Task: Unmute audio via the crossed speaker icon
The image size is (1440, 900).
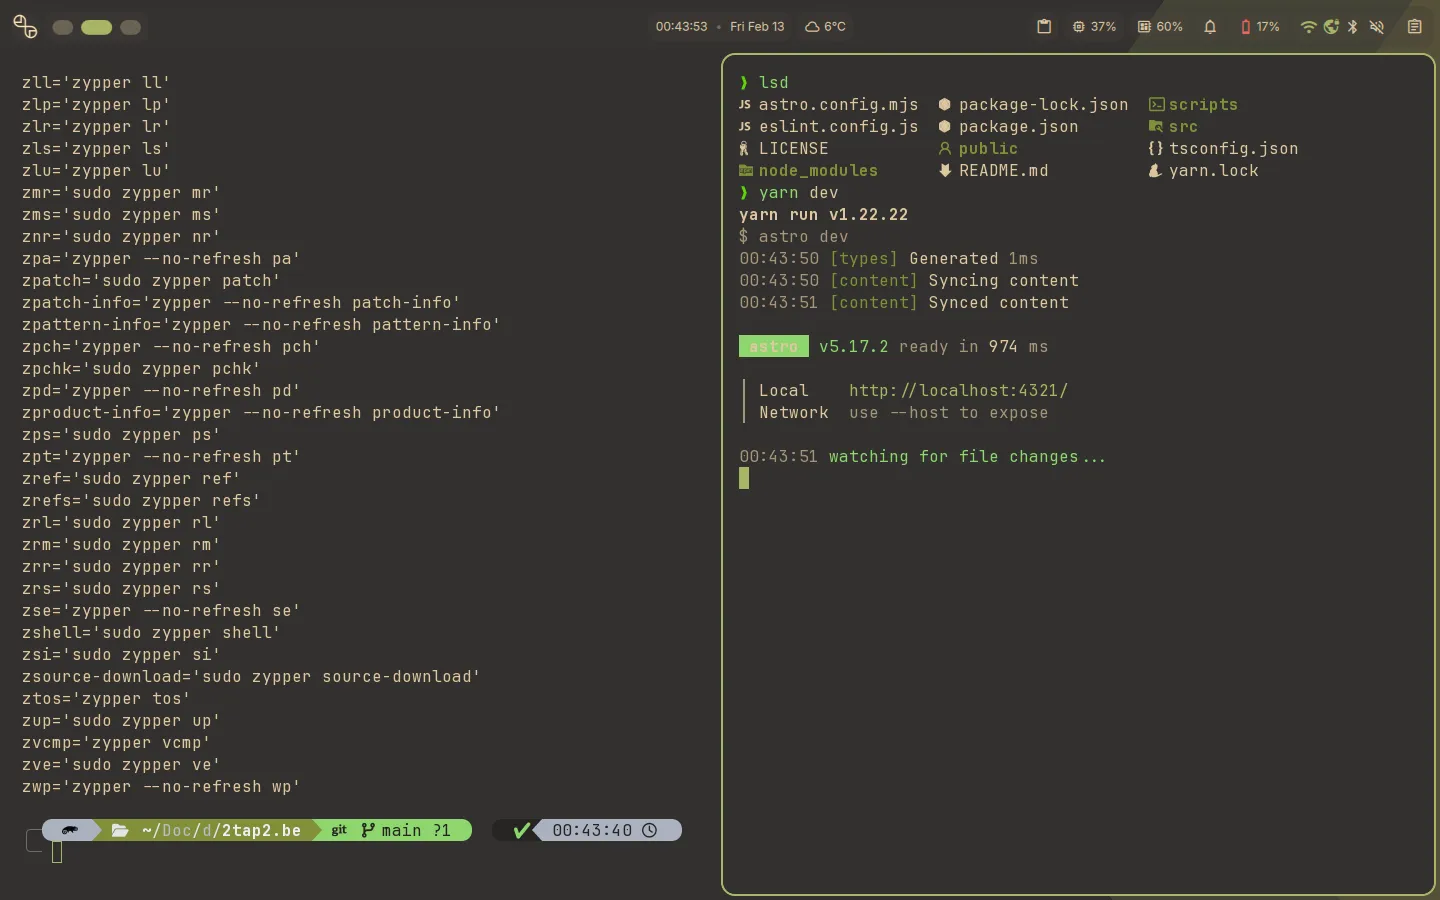Action: (1376, 27)
